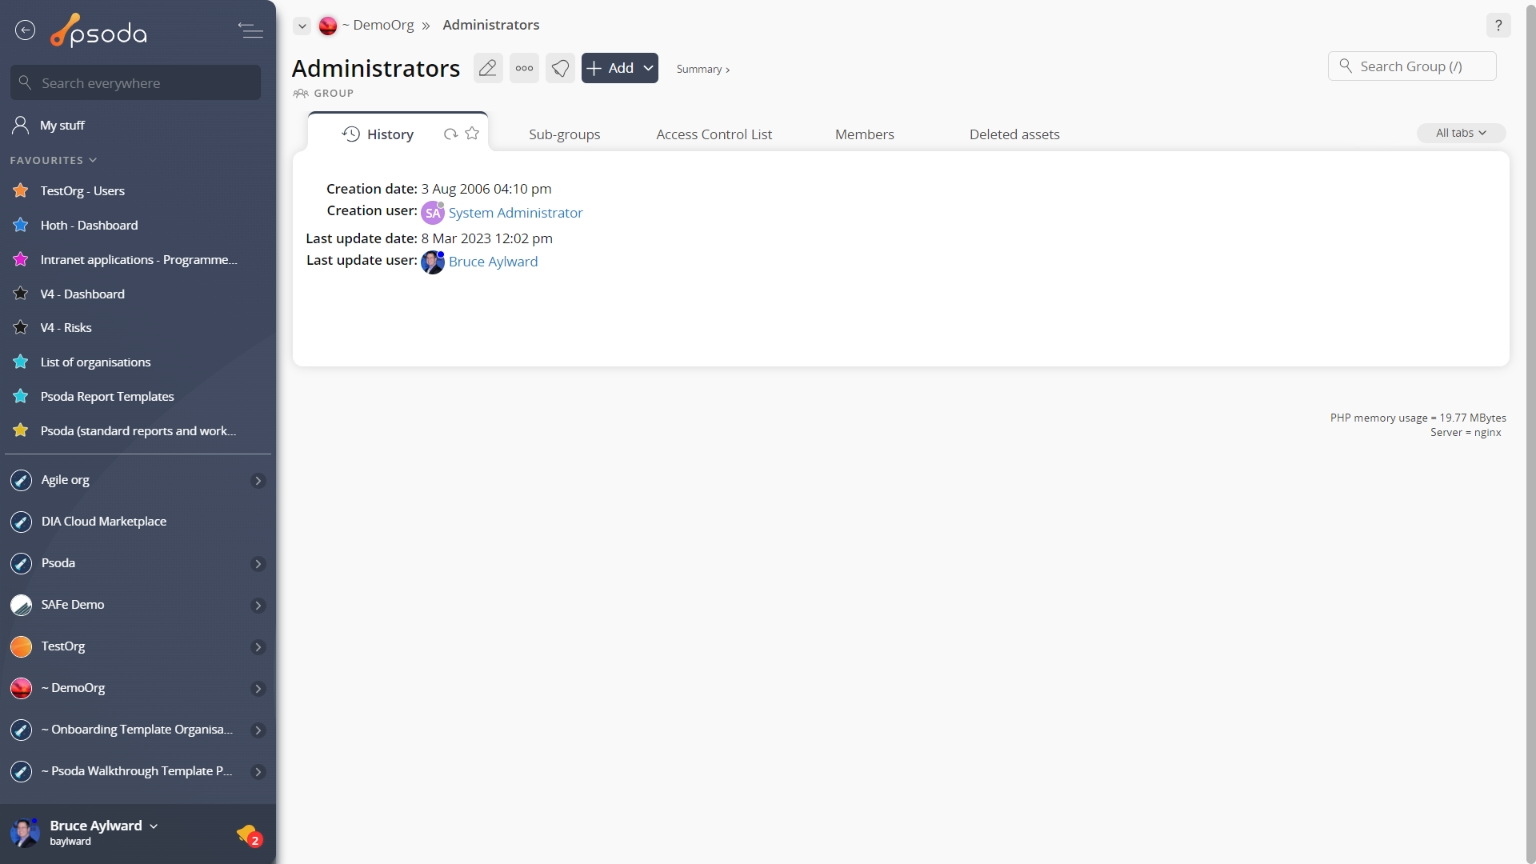Click the star for V4 - Risks
Image resolution: width=1536 pixels, height=864 pixels.
point(20,327)
